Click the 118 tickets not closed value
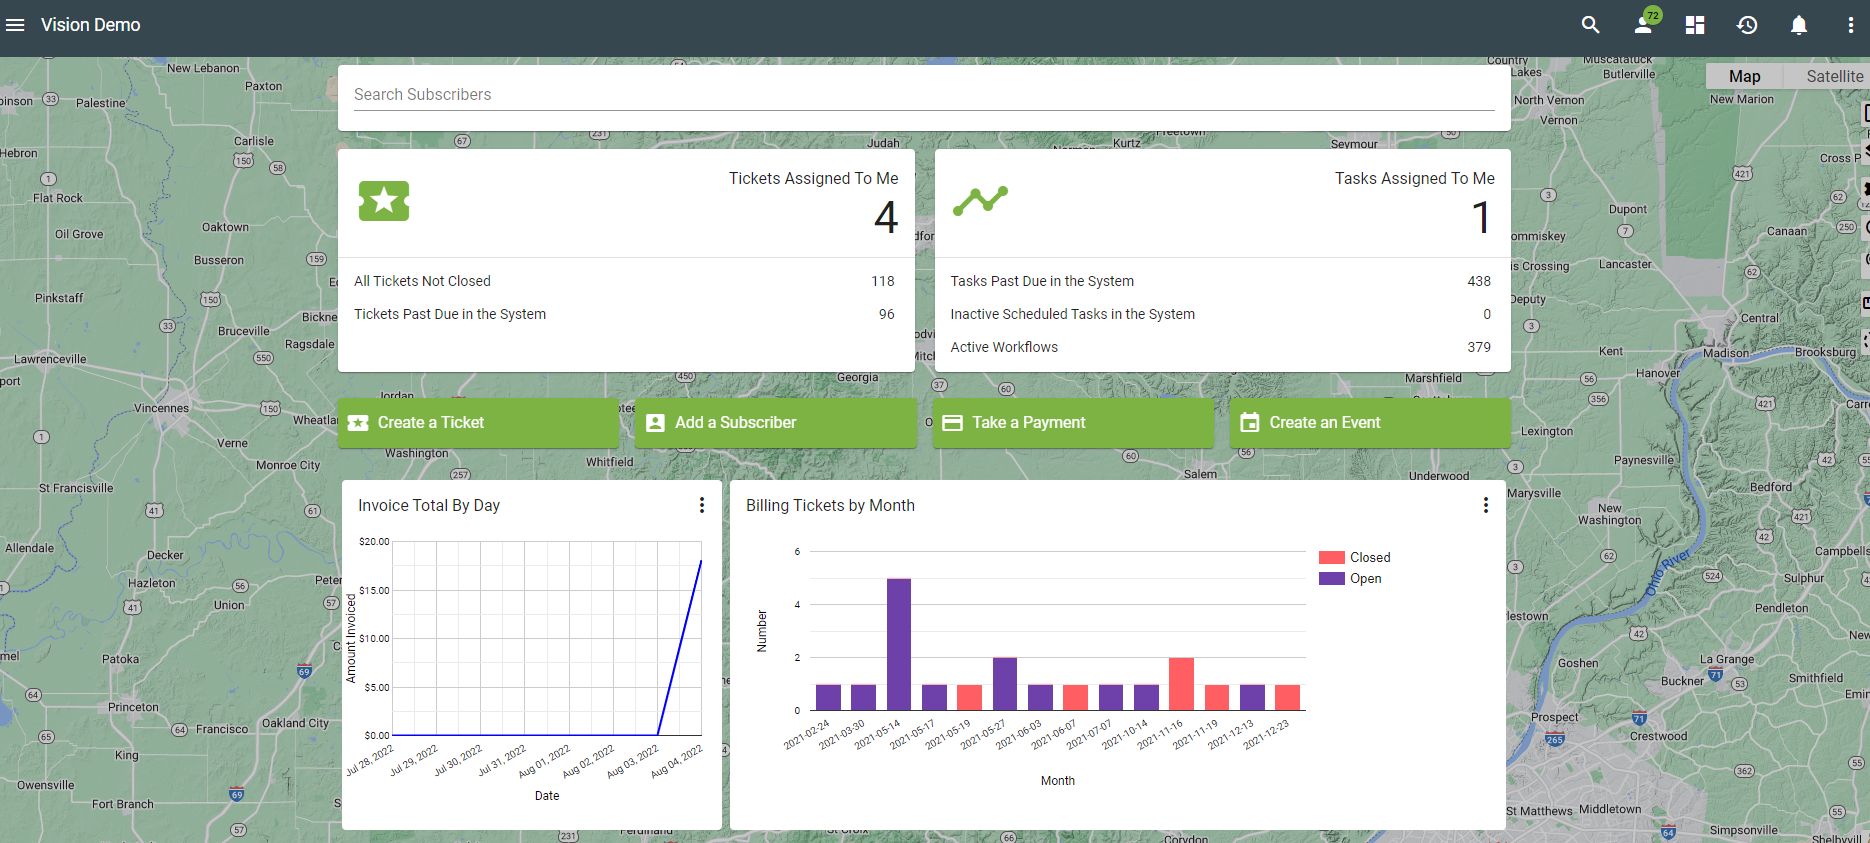This screenshot has width=1870, height=843. coord(883,281)
